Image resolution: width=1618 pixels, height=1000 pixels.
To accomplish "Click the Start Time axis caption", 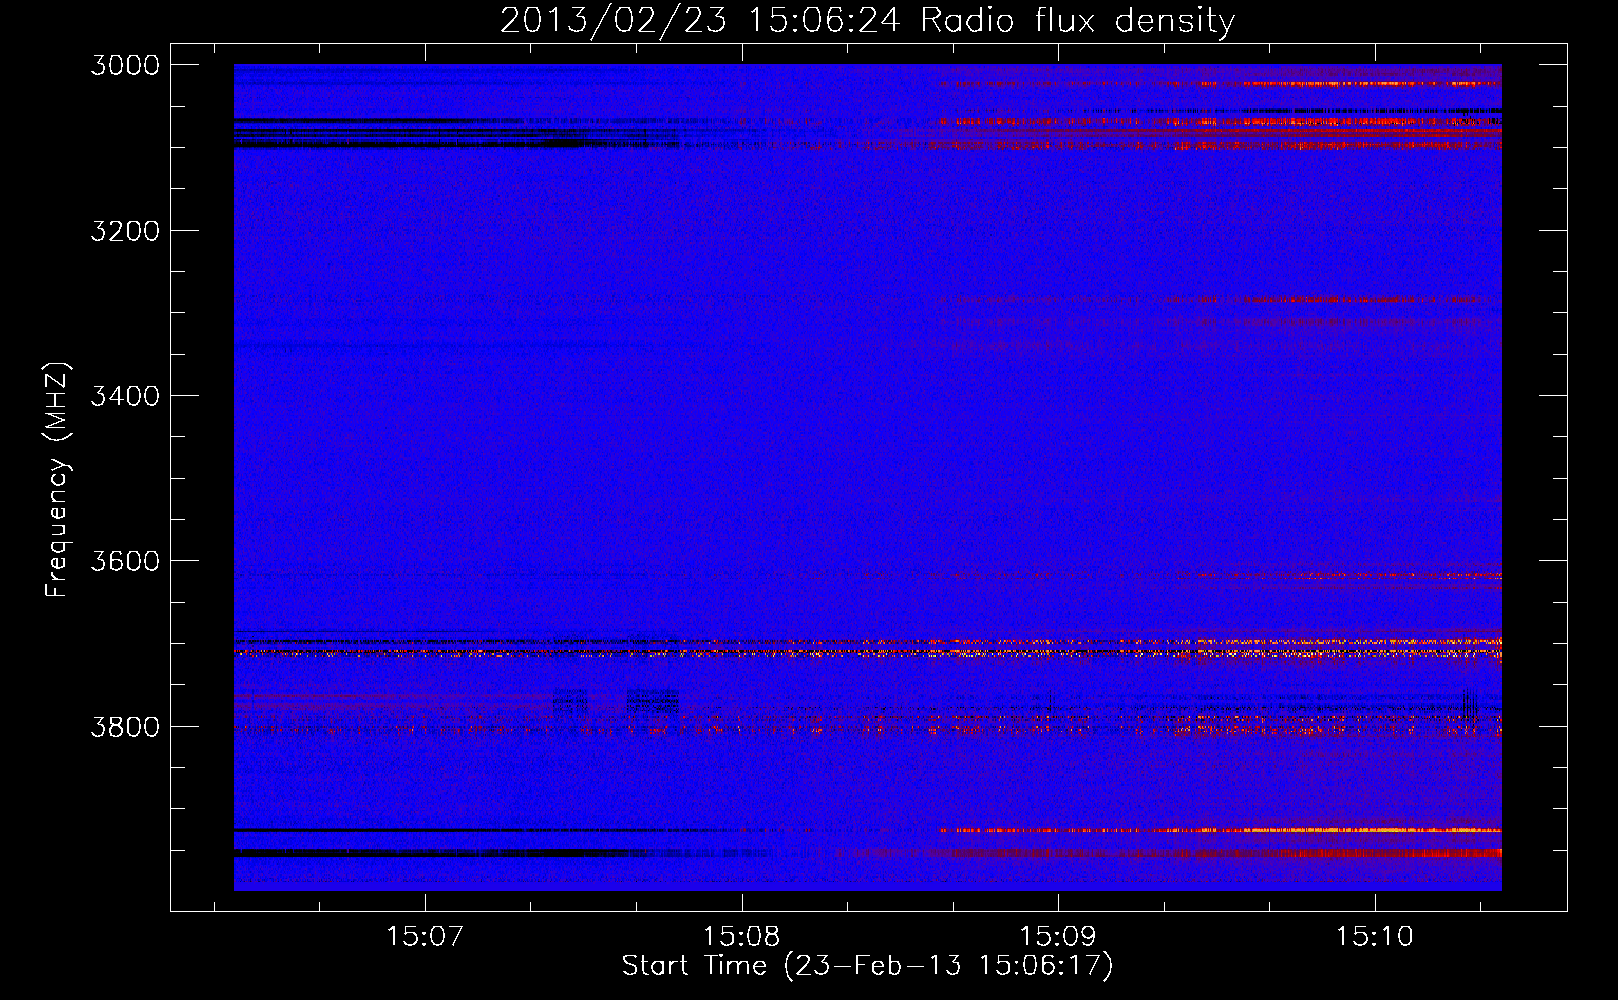I will coord(867,966).
